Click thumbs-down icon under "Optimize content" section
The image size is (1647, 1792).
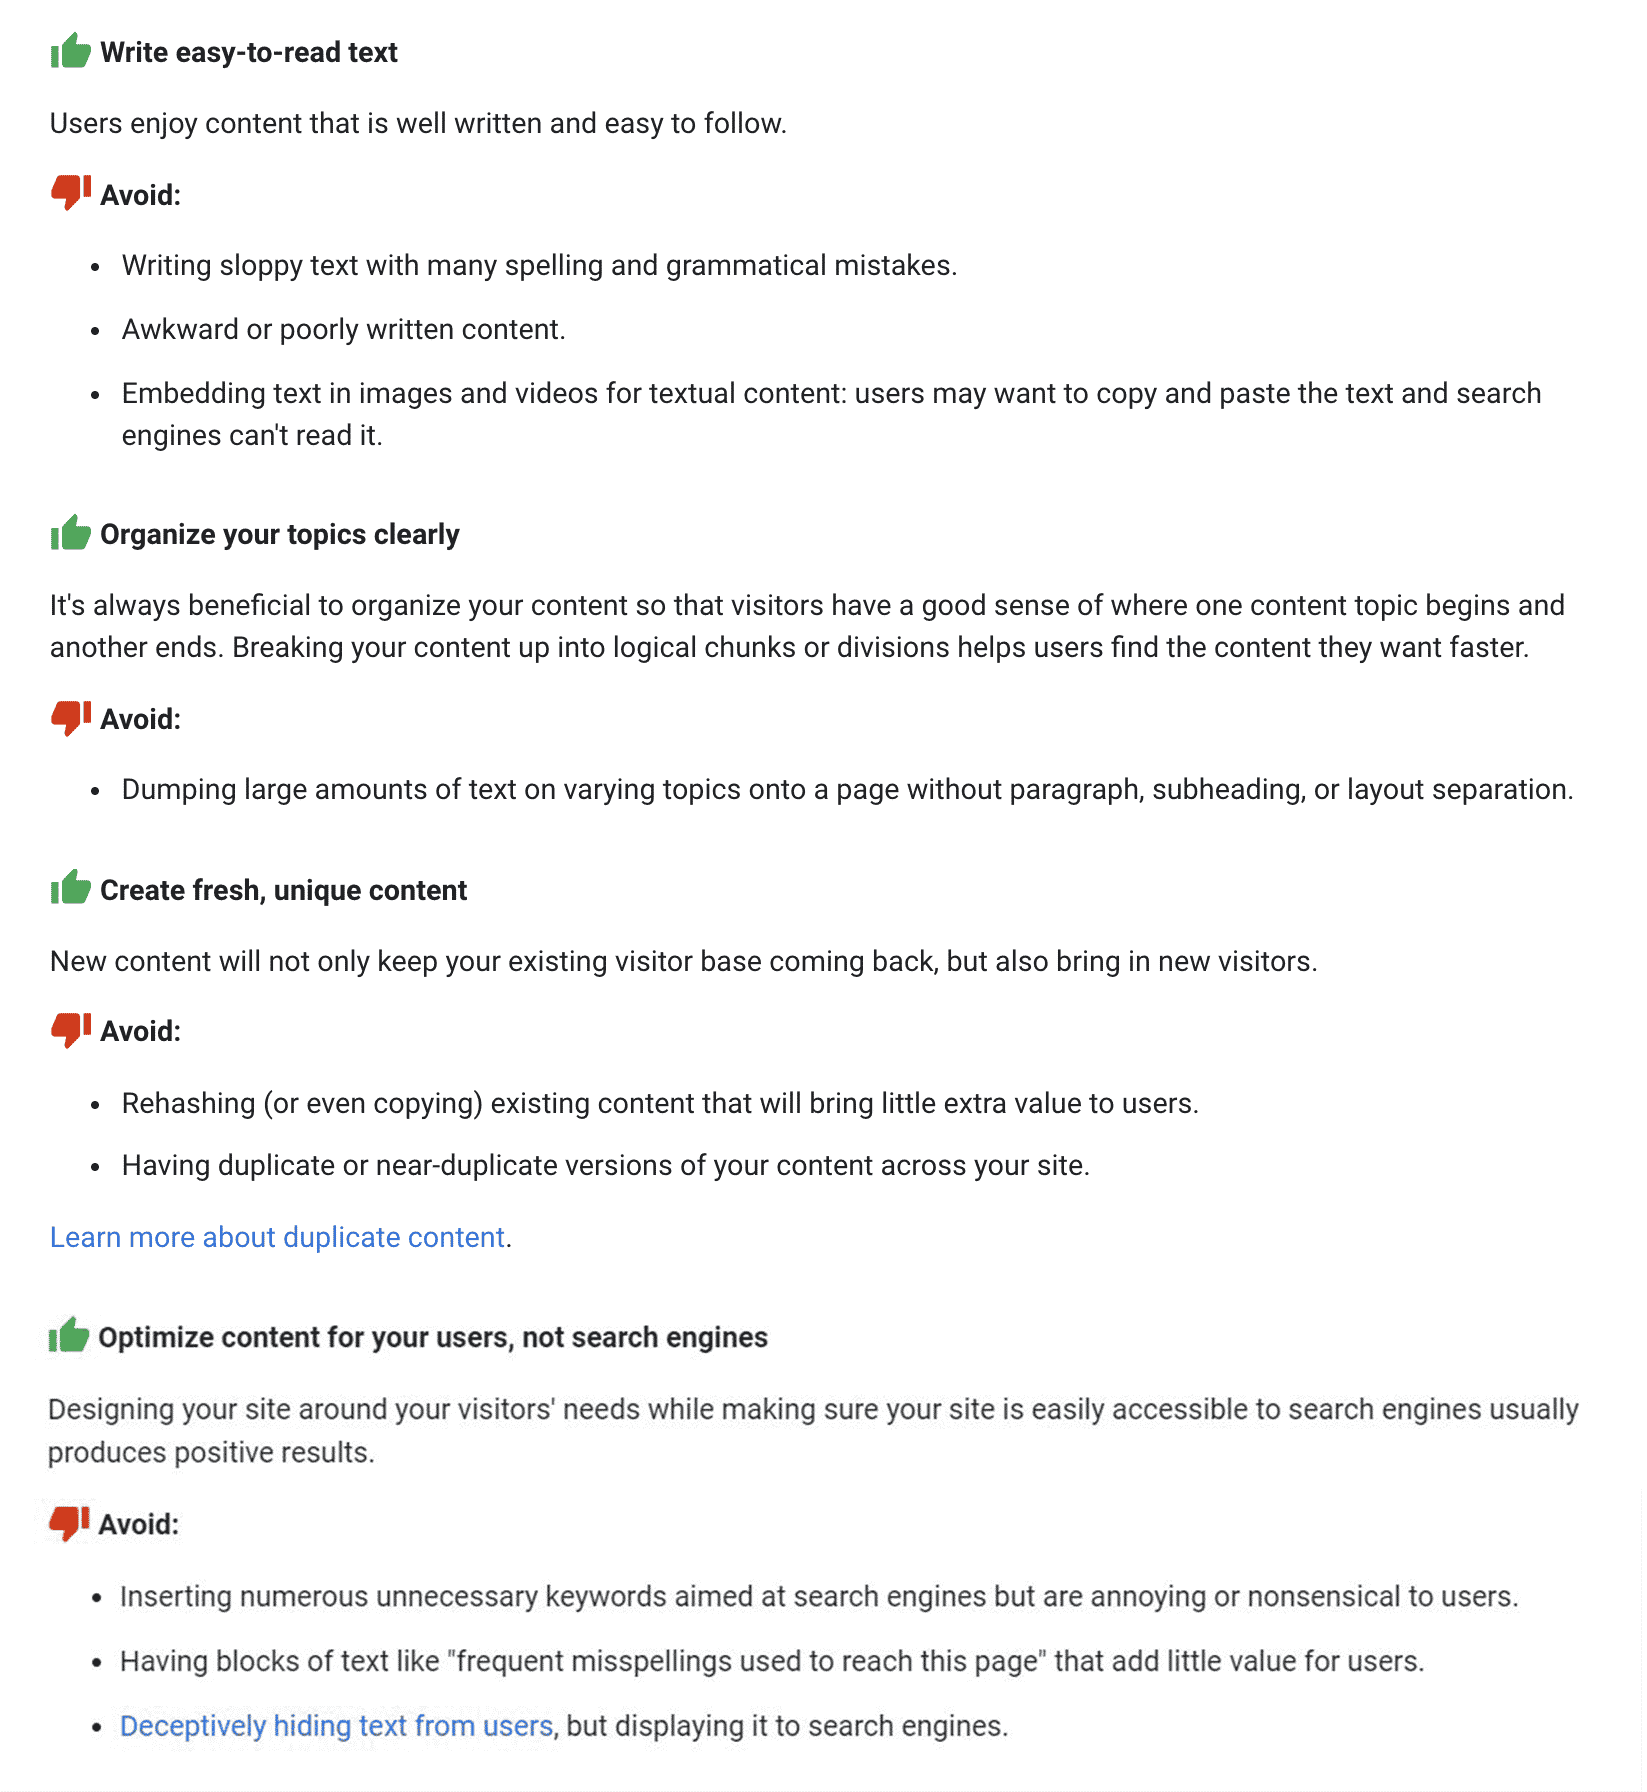tap(69, 1522)
